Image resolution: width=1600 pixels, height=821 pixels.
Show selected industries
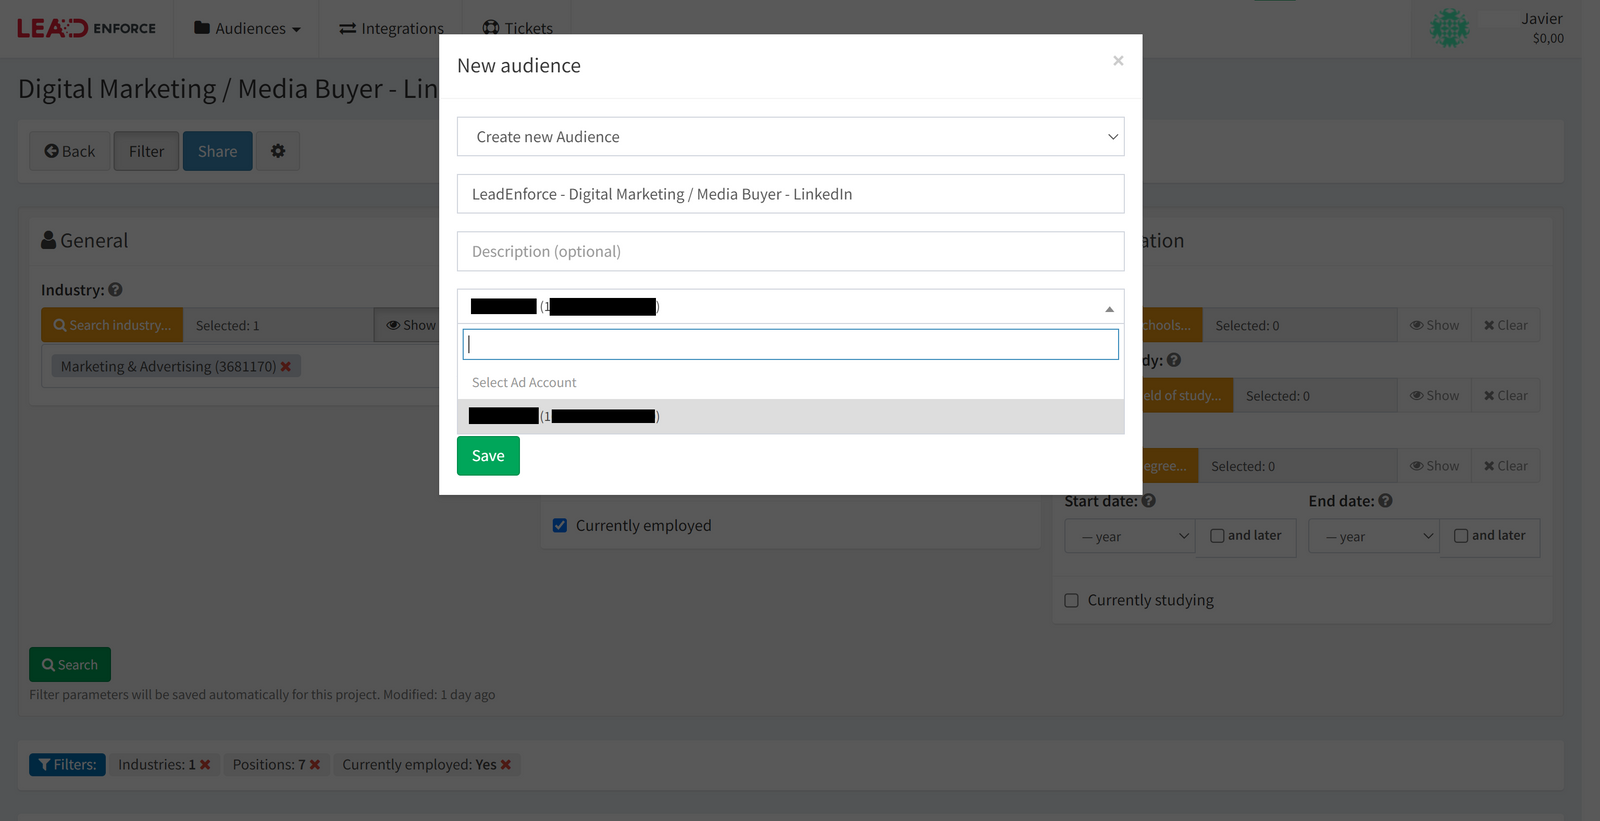tap(408, 325)
